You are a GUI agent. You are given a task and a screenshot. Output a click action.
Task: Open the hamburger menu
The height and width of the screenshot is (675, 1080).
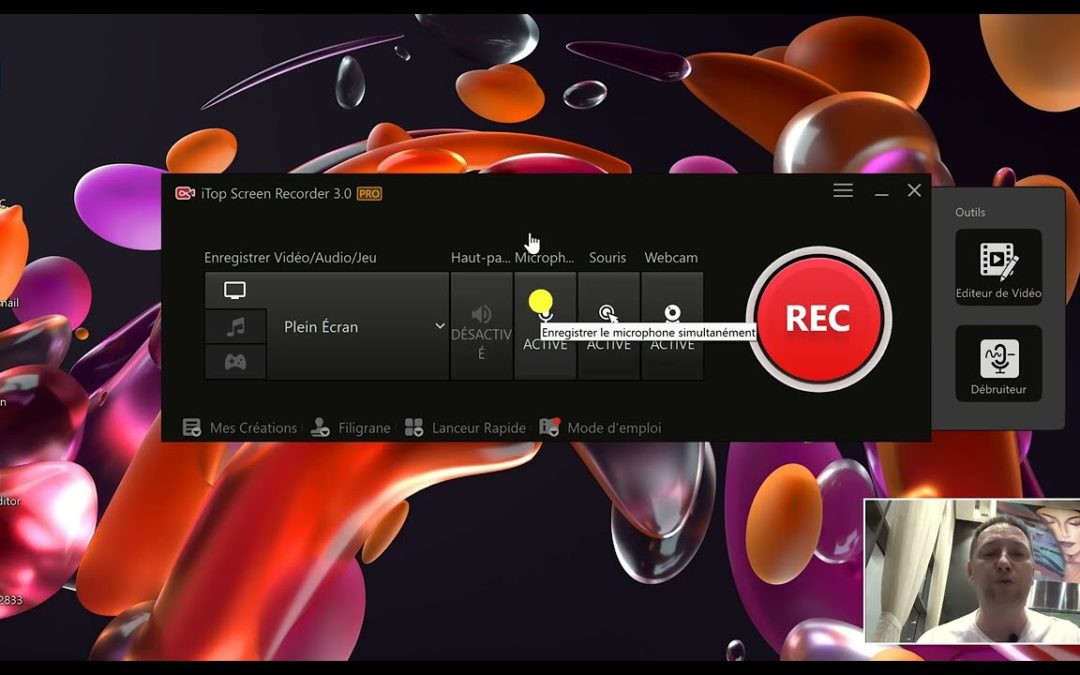coord(843,191)
